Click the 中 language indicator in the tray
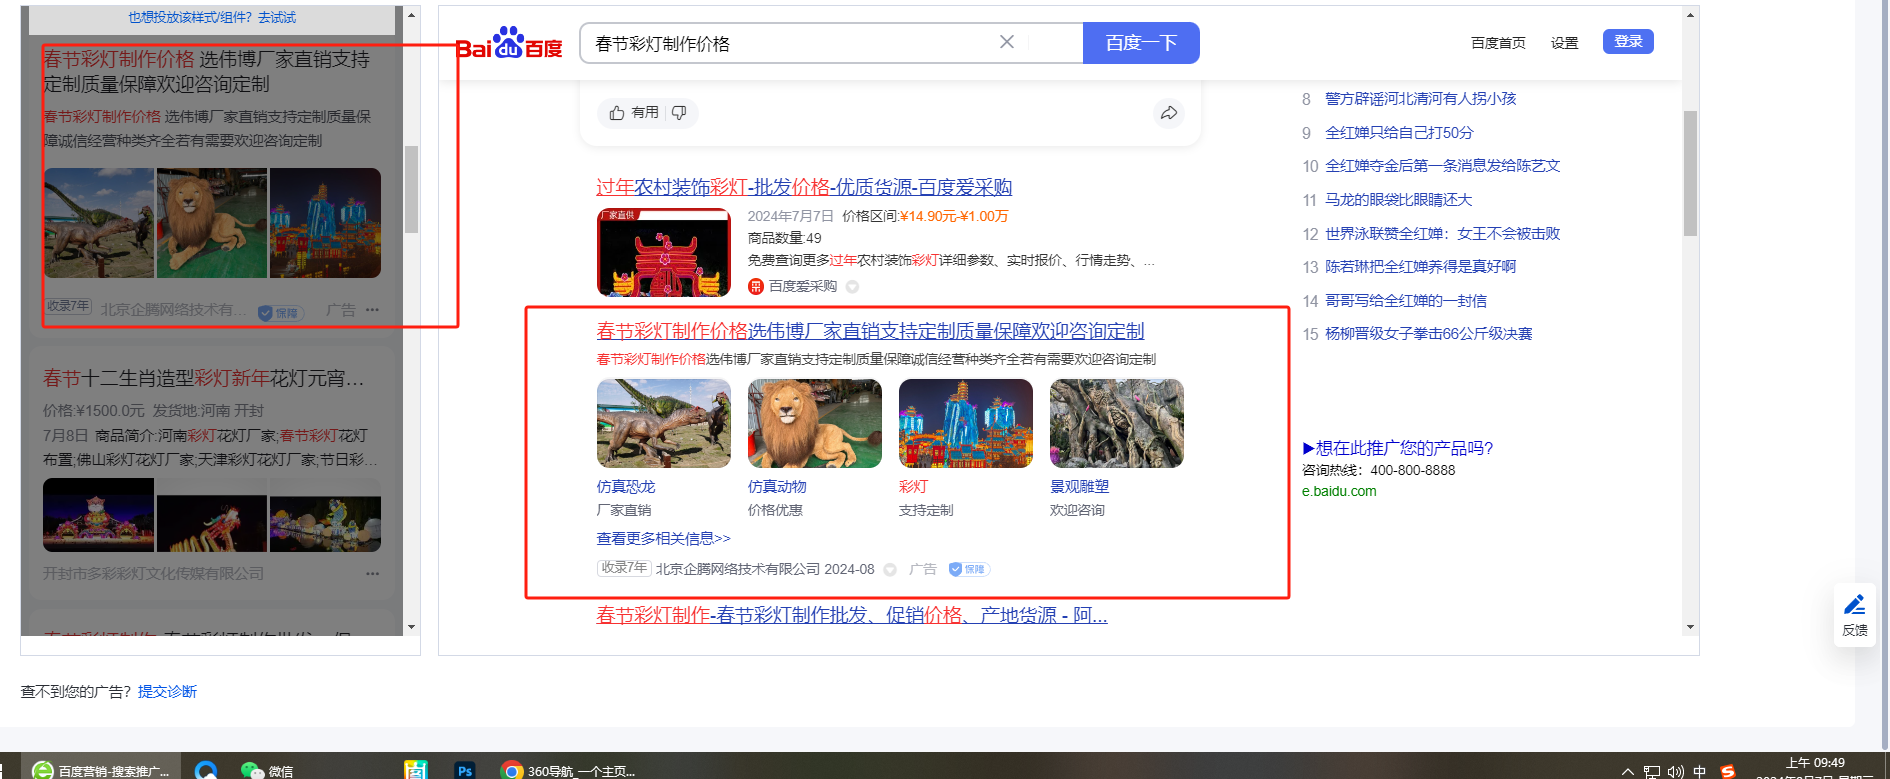 (x=1700, y=771)
